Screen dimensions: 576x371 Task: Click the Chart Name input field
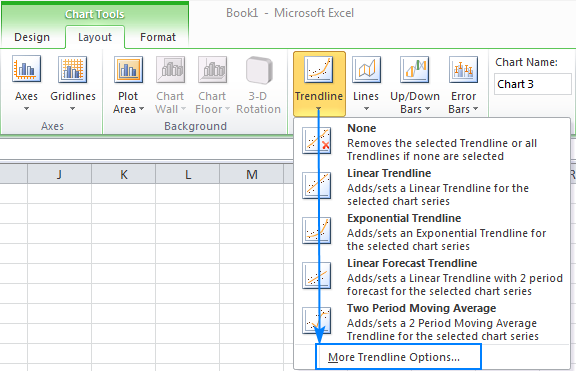[533, 84]
